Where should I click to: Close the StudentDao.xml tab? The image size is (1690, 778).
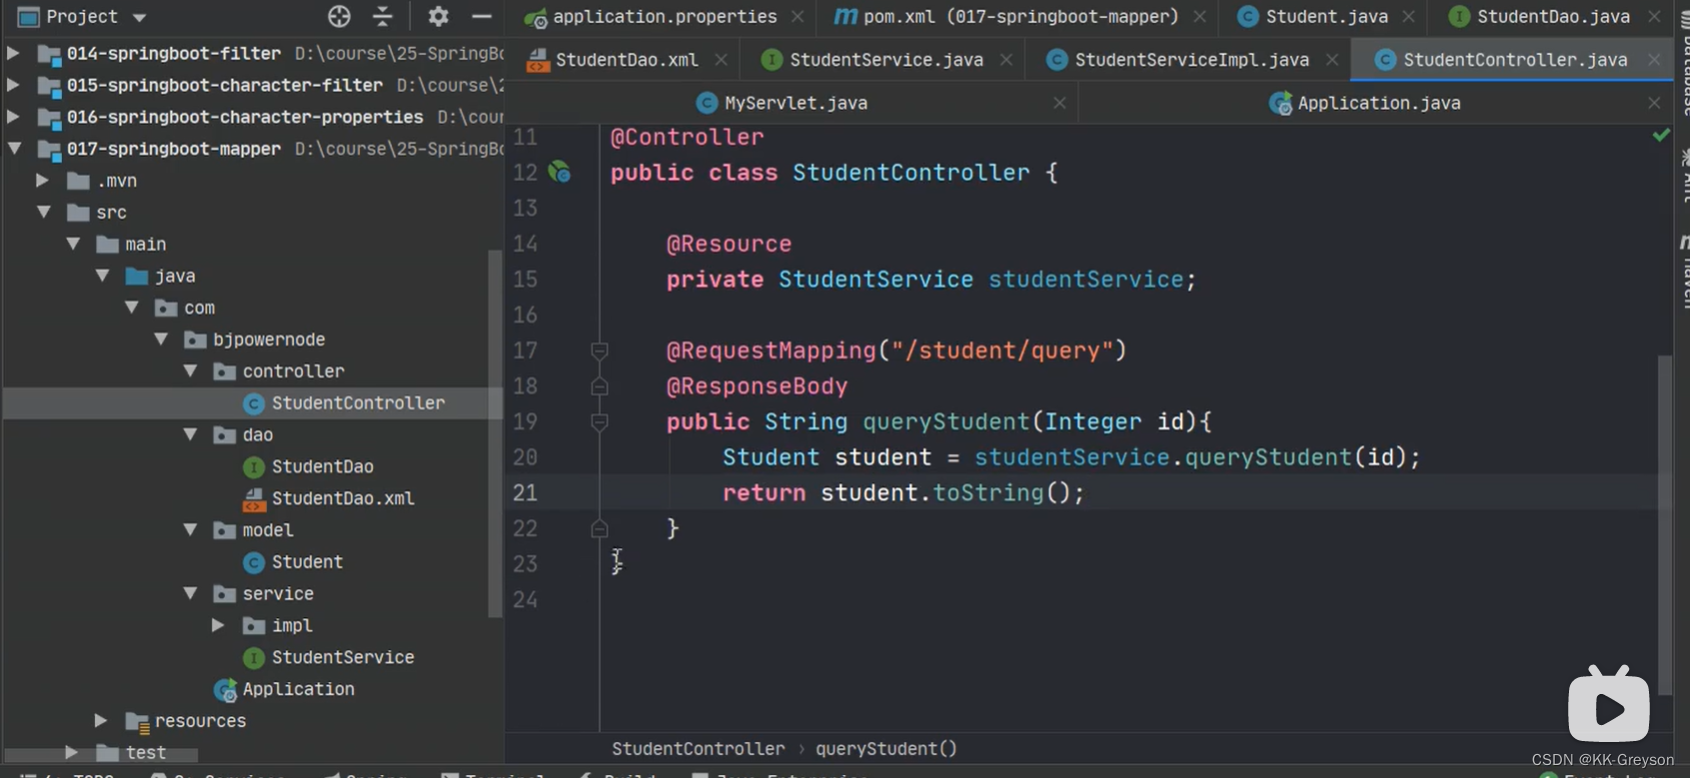[721, 60]
